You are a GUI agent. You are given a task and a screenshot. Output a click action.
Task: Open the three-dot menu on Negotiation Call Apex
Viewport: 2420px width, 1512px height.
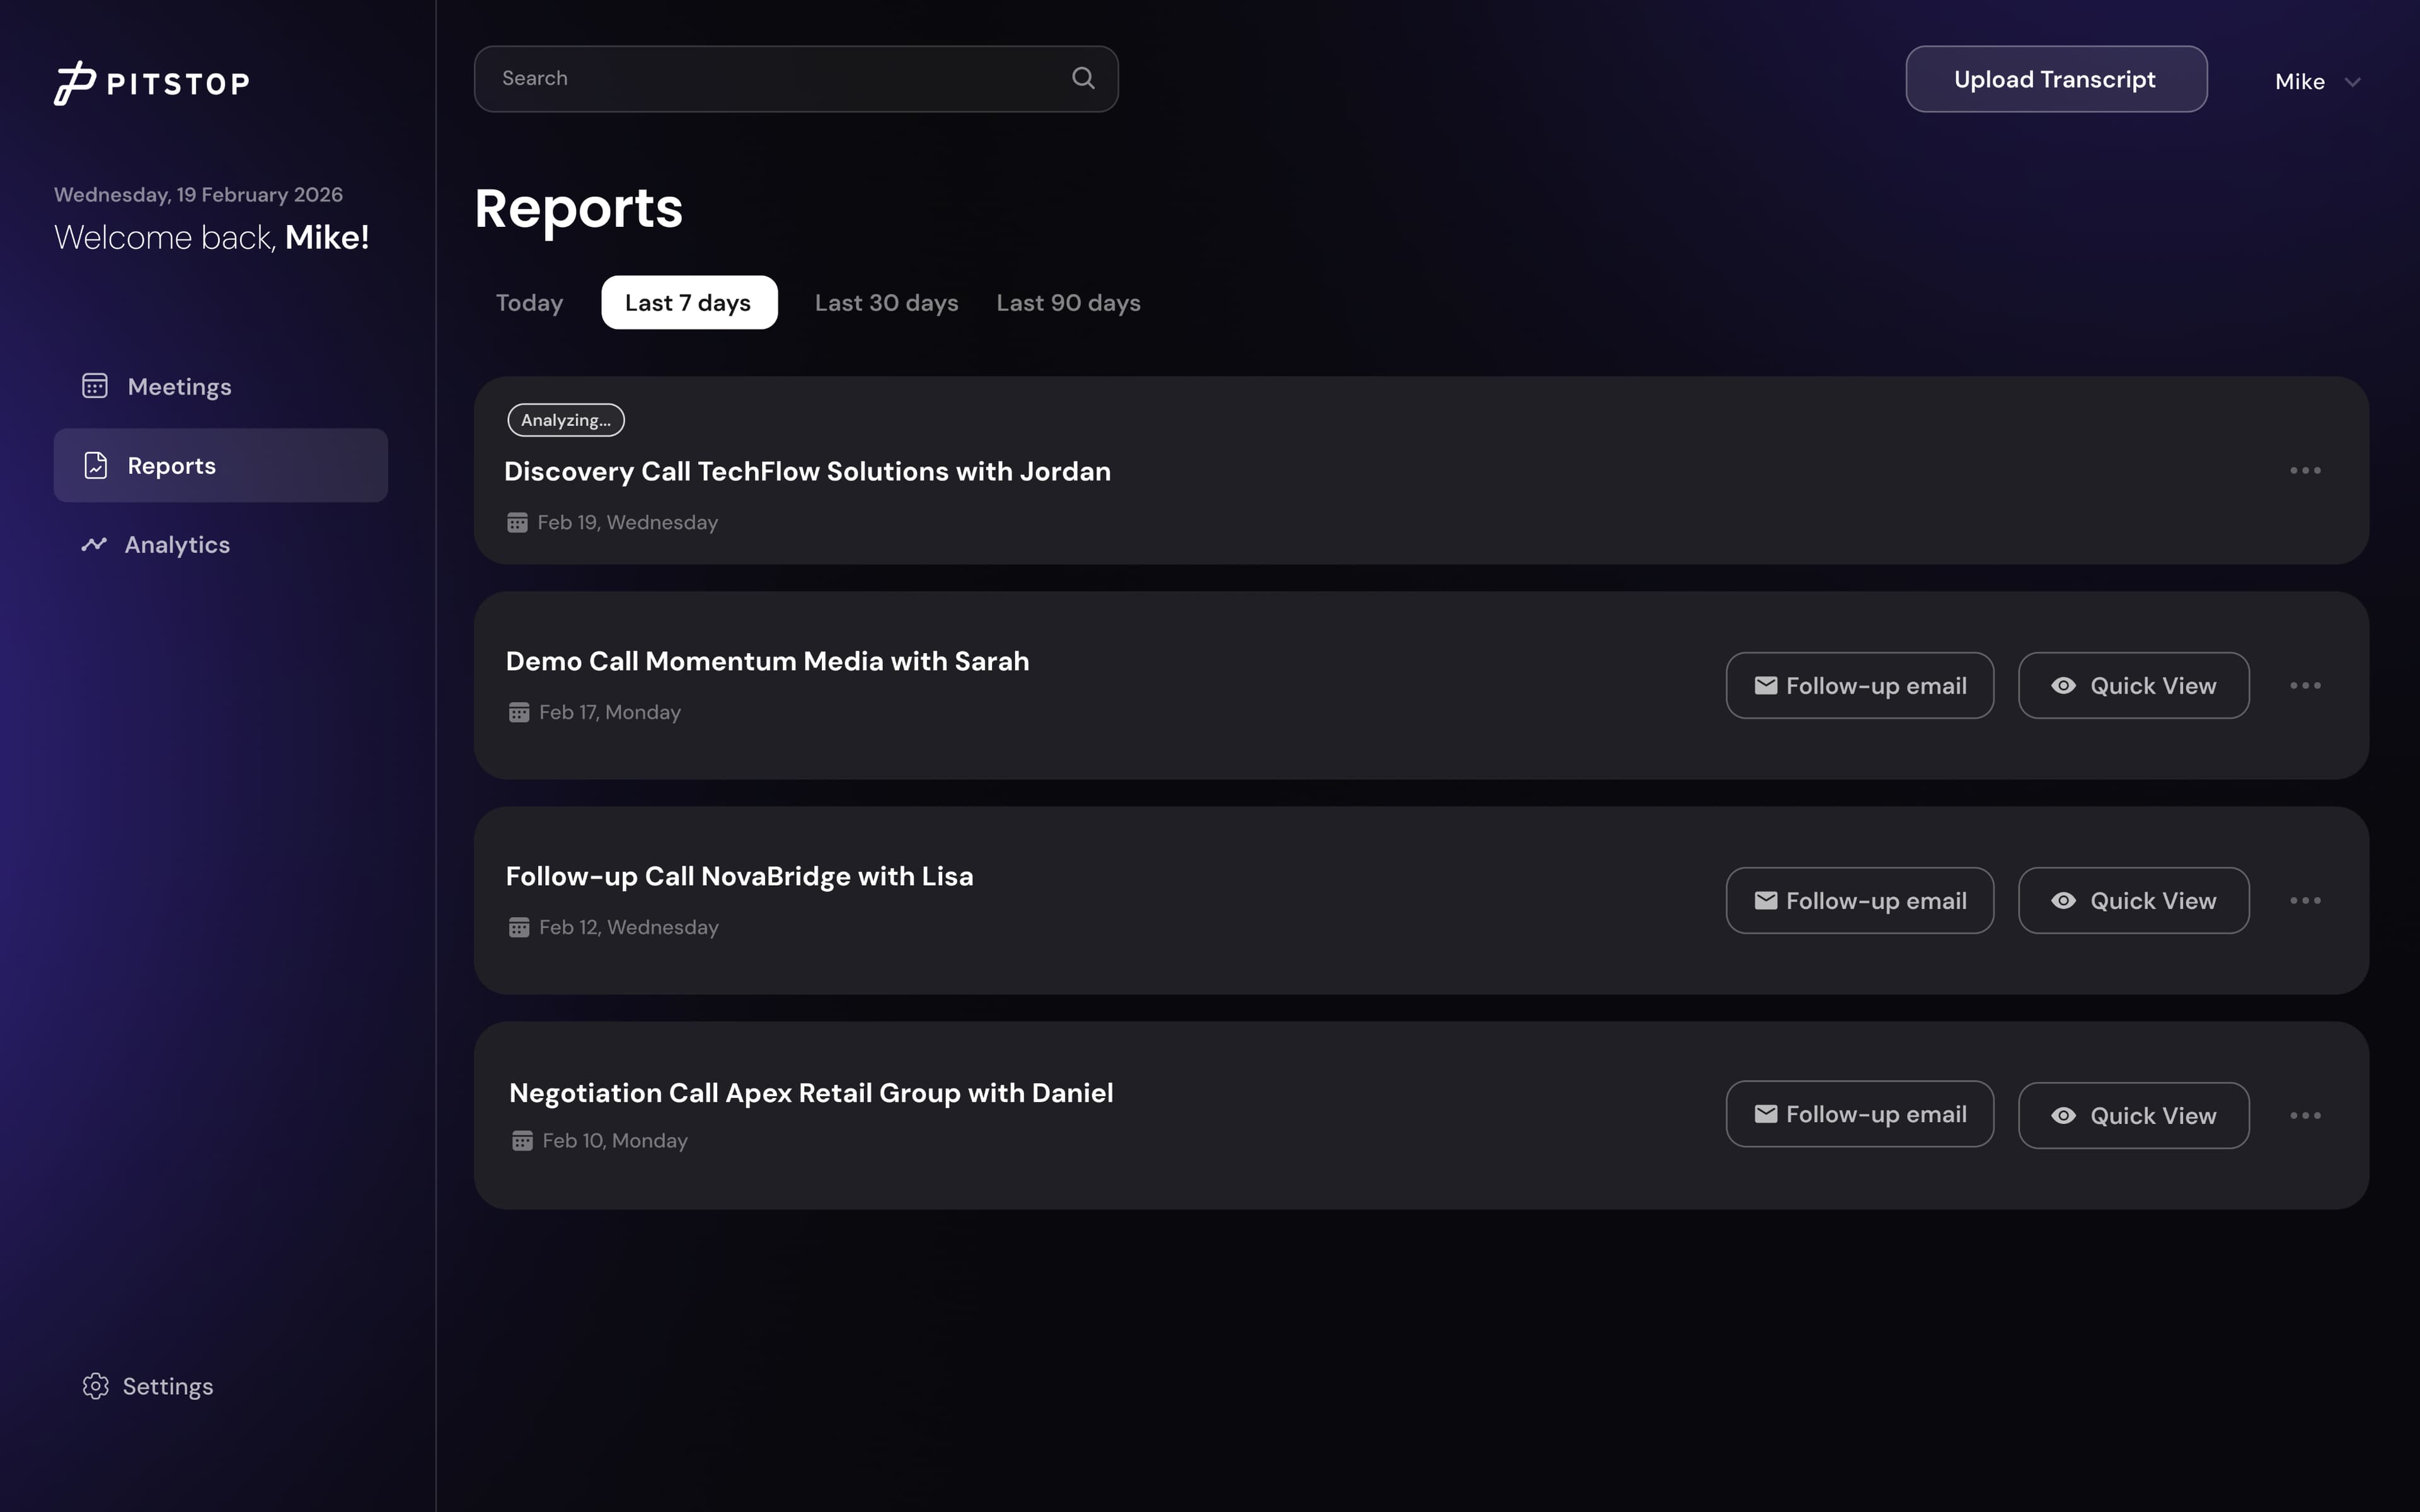click(2306, 1114)
